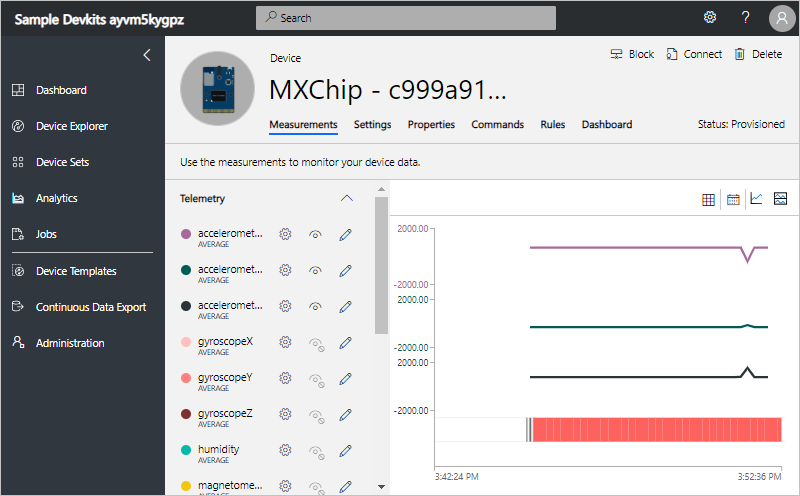Switch to the Commands tab
This screenshot has width=800, height=496.
[x=497, y=125]
